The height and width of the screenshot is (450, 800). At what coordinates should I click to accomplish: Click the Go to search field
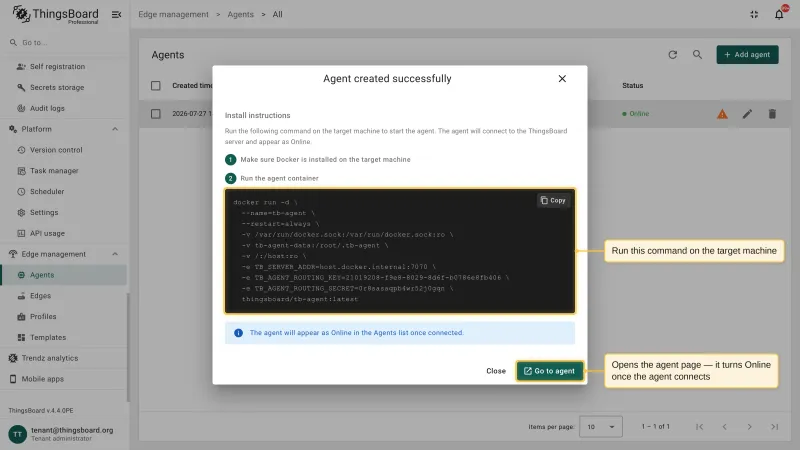tap(64, 42)
